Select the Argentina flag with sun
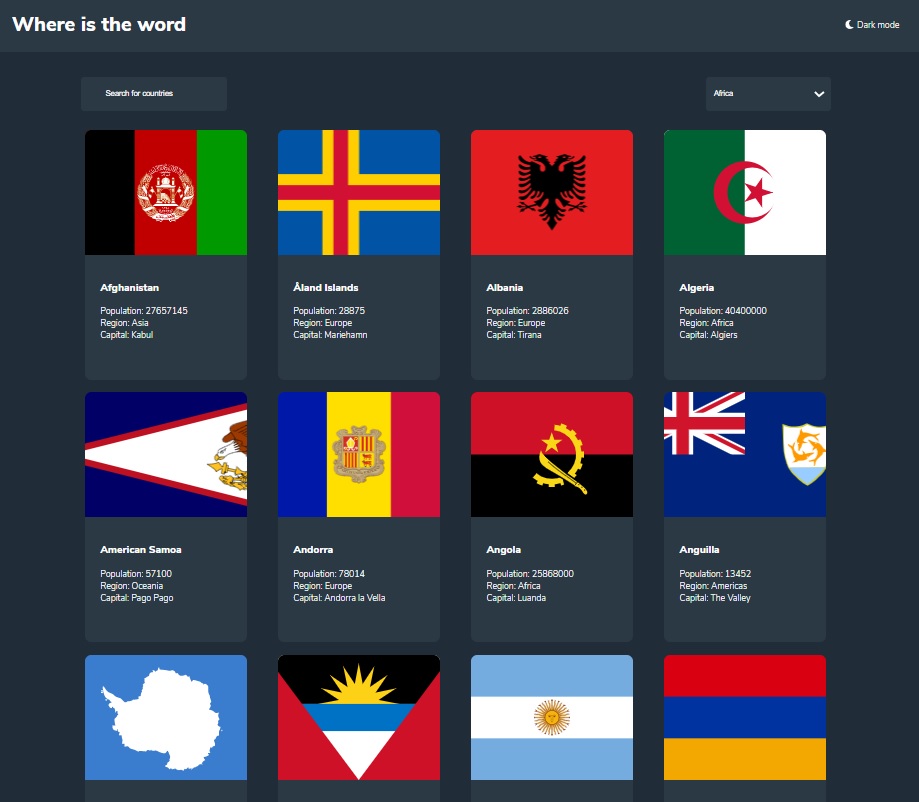This screenshot has height=802, width=919. pos(552,717)
